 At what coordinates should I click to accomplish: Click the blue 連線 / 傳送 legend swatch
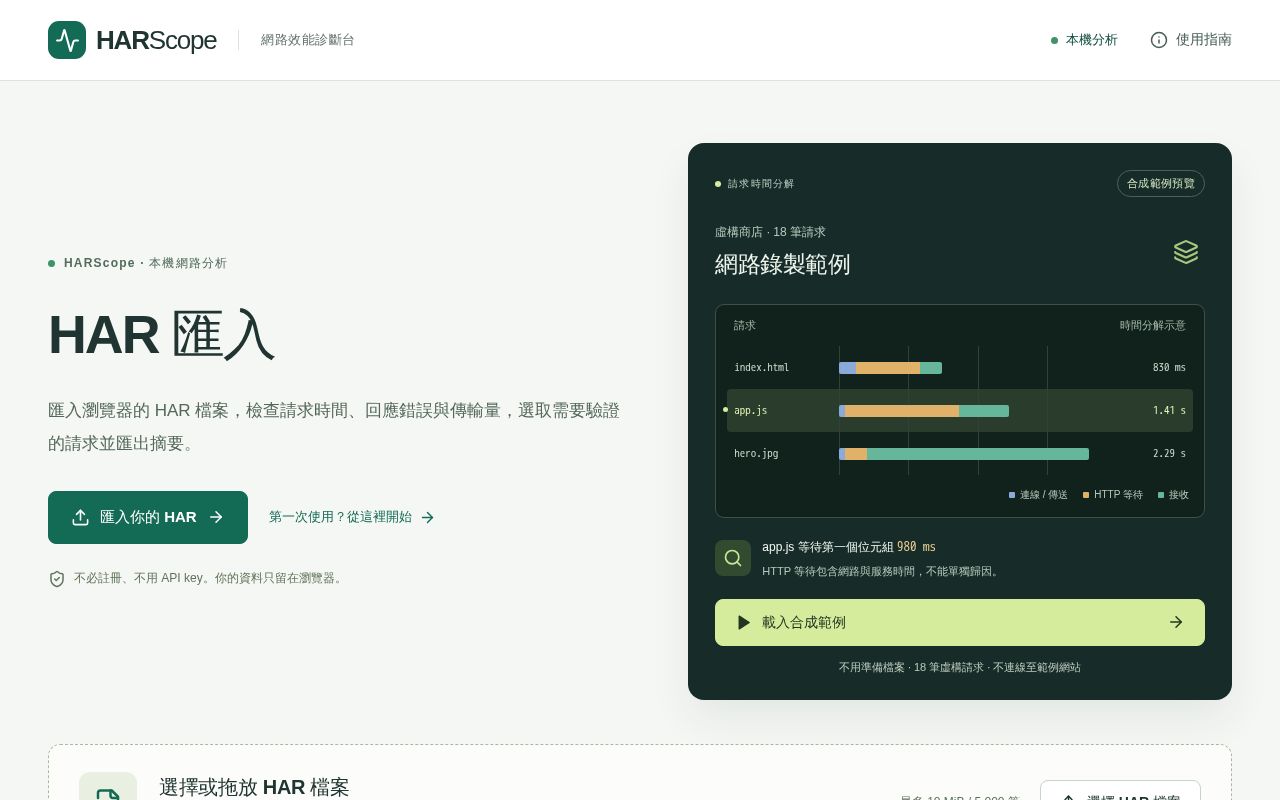click(x=1012, y=495)
